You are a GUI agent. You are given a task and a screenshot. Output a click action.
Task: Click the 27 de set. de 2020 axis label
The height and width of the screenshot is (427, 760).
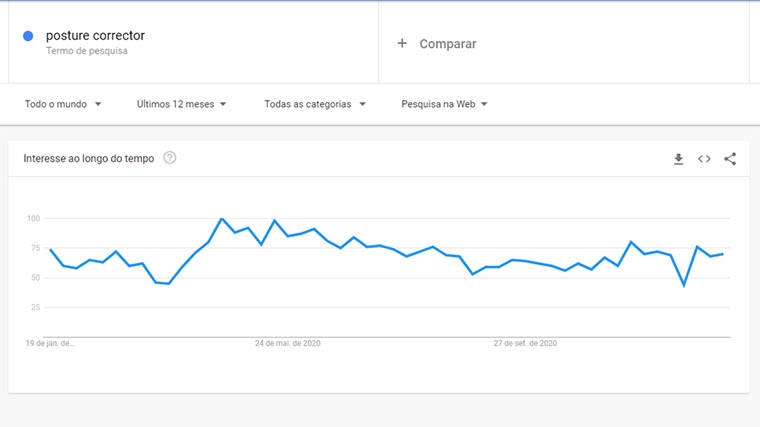click(525, 343)
